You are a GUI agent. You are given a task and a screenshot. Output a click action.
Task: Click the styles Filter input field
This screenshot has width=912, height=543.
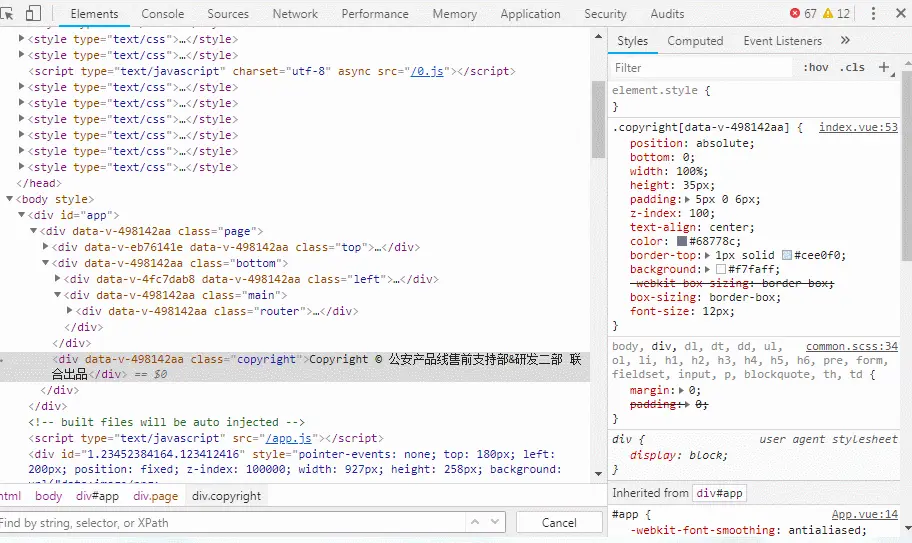click(x=701, y=67)
